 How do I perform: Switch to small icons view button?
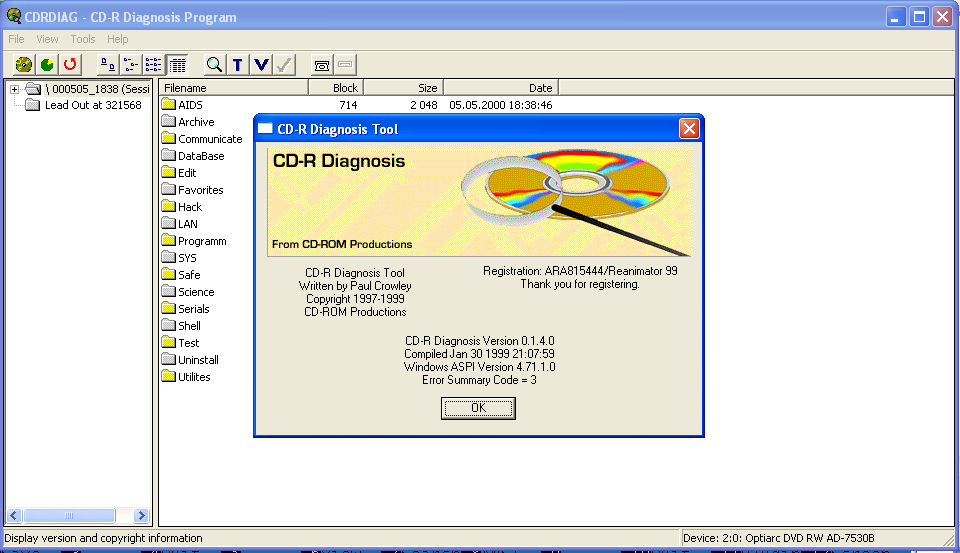click(x=130, y=65)
